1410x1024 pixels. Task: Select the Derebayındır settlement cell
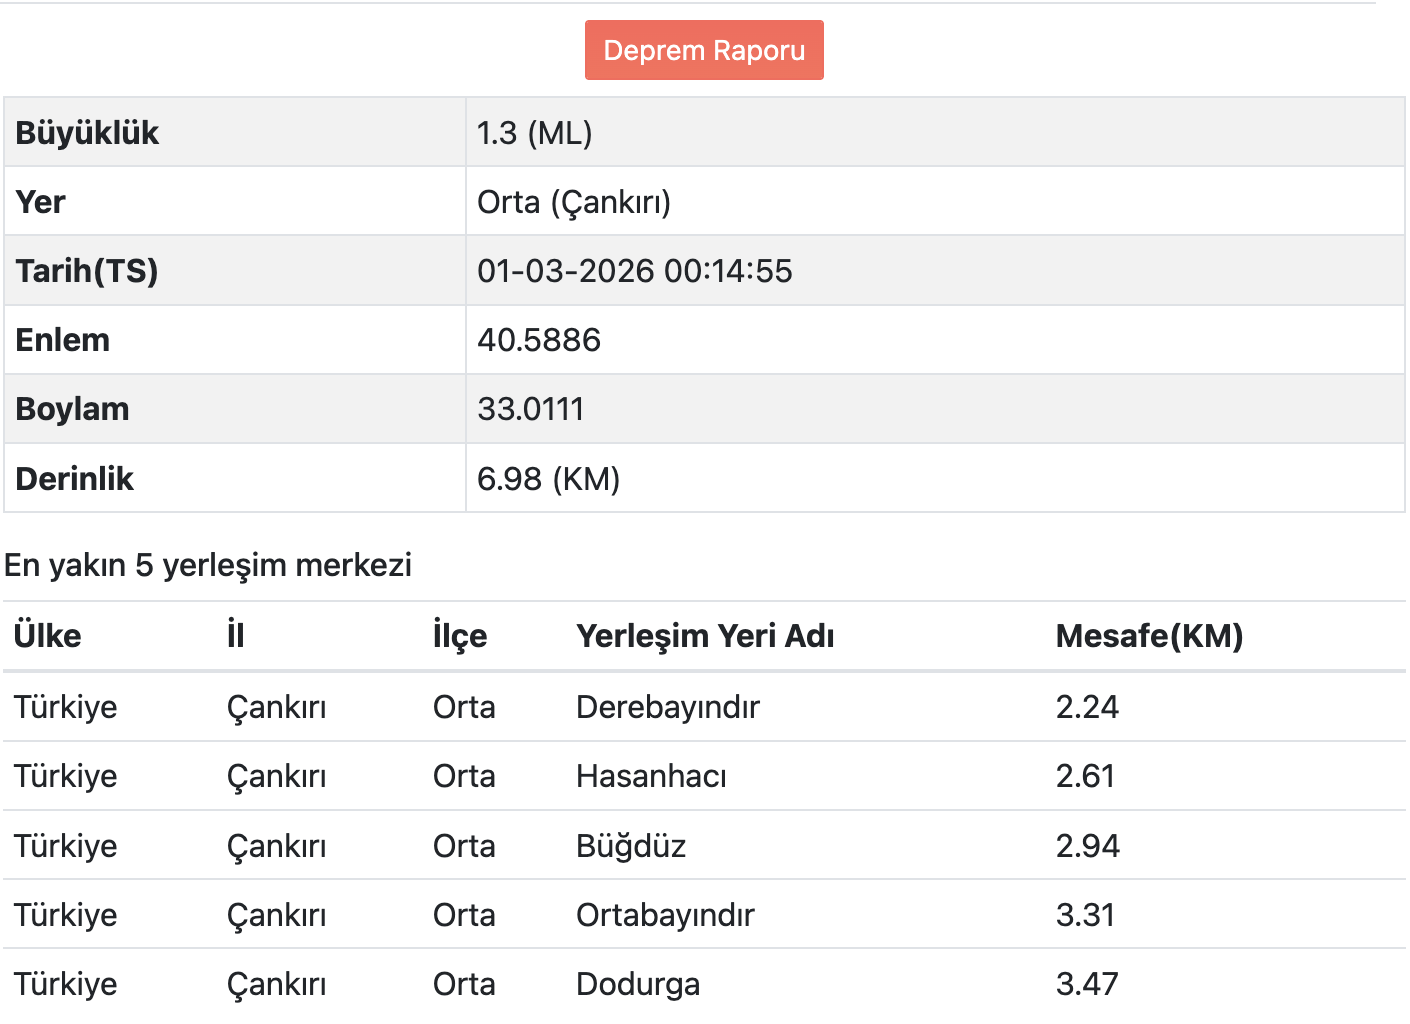click(x=668, y=707)
